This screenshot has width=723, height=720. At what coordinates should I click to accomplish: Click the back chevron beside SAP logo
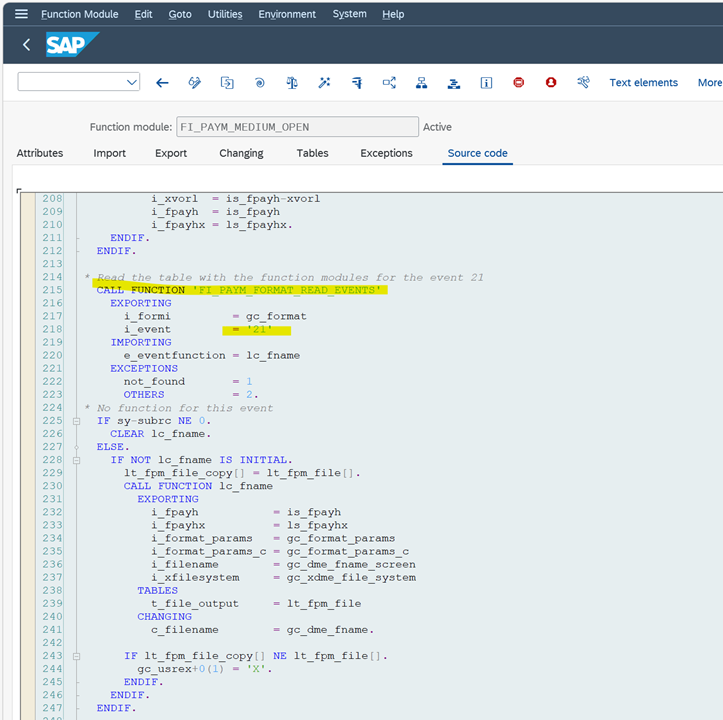click(26, 45)
